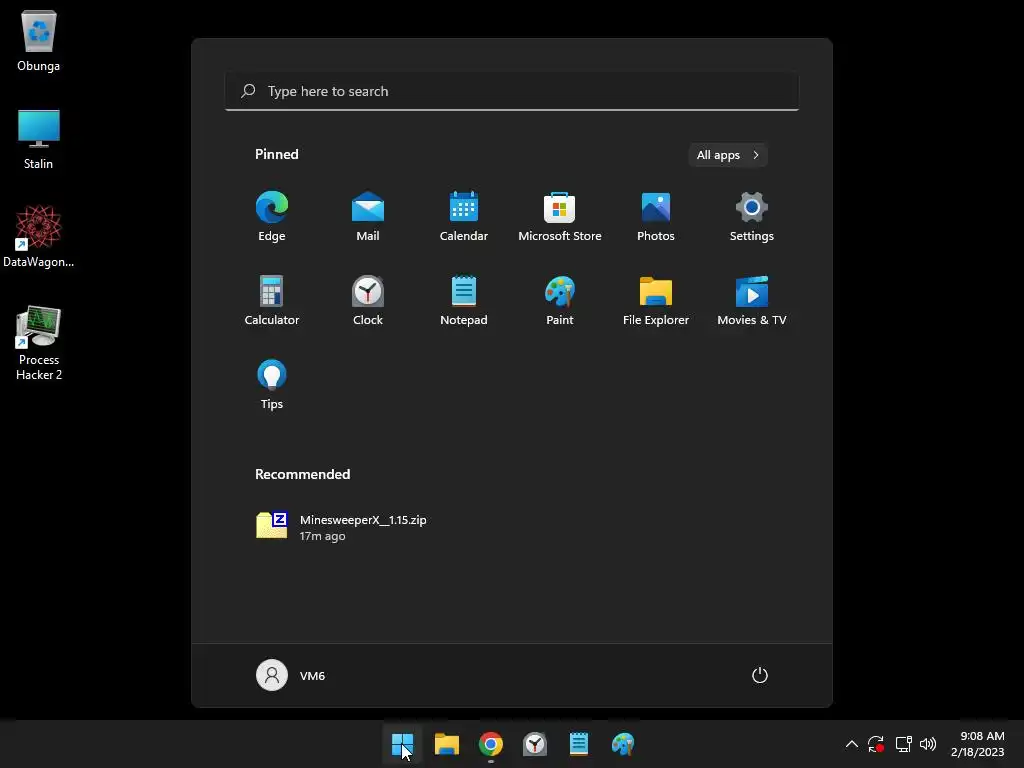The width and height of the screenshot is (1024, 768).
Task: Select the Process Hacker 2 shortcut
Action: click(x=39, y=343)
